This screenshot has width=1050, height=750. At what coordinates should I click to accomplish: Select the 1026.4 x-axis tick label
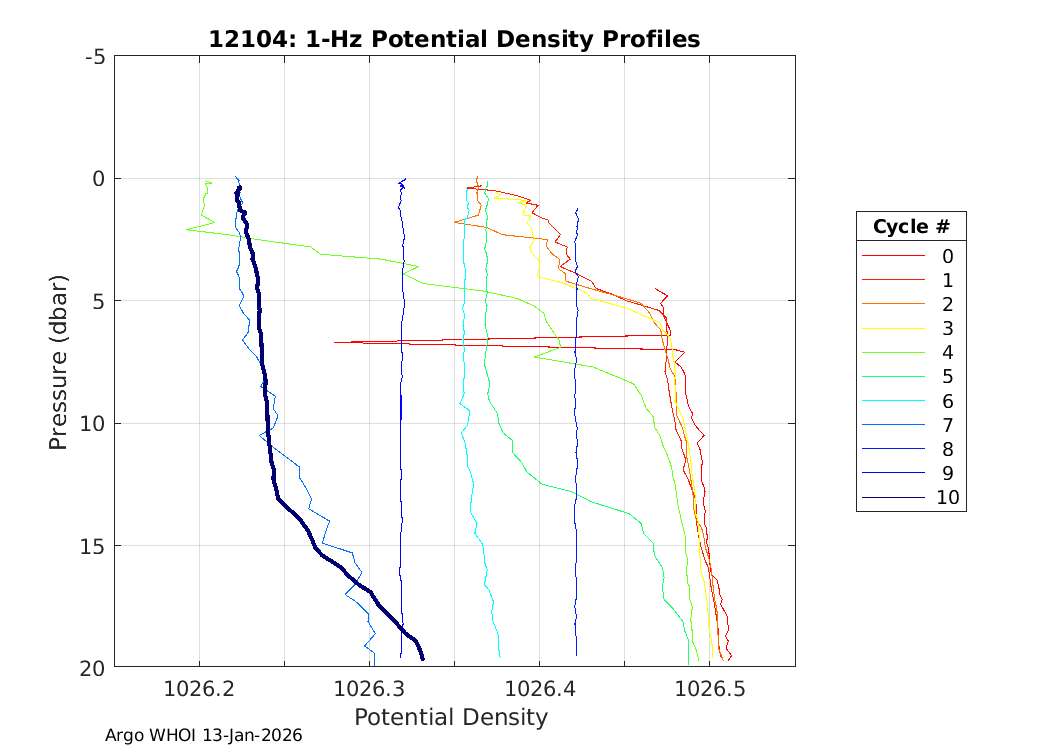click(x=539, y=688)
